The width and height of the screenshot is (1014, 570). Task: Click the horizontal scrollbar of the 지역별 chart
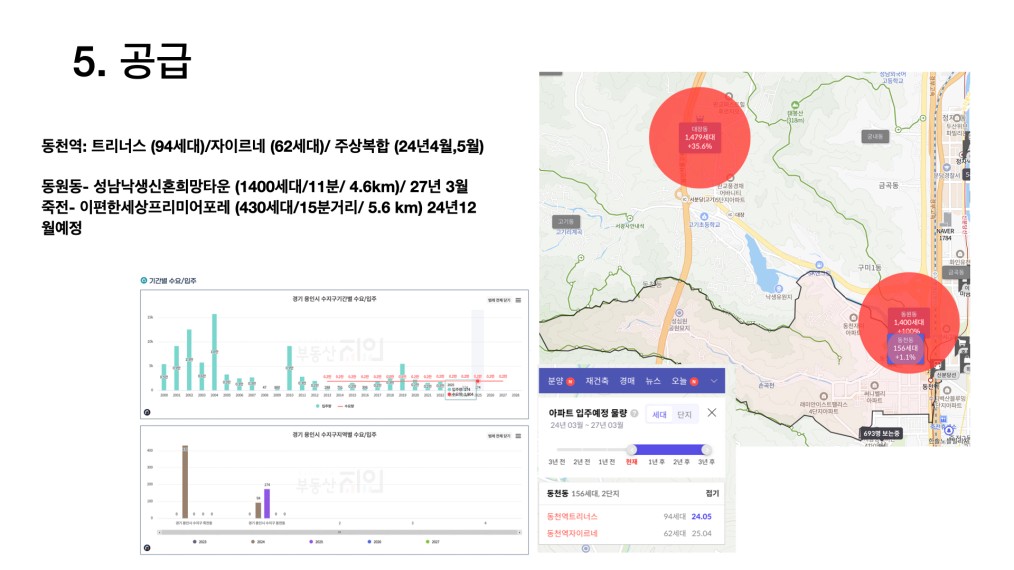[x=340, y=532]
